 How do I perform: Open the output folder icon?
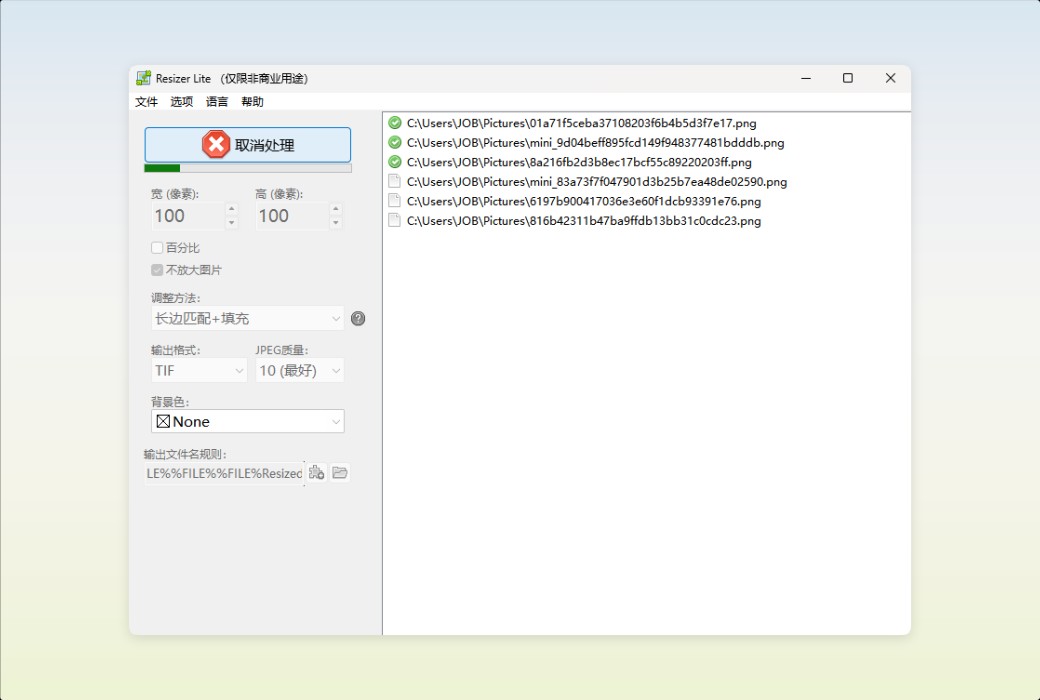coord(339,472)
